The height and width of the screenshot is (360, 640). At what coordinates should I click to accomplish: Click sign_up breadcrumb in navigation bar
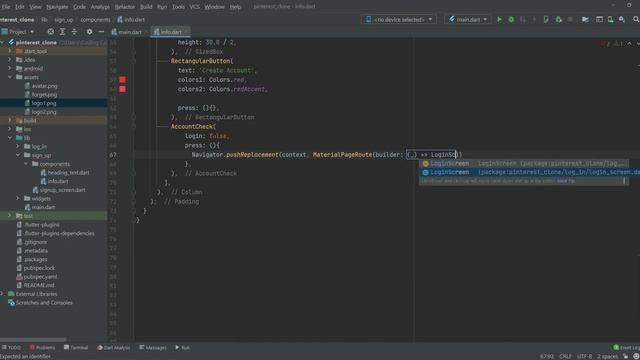tap(64, 19)
